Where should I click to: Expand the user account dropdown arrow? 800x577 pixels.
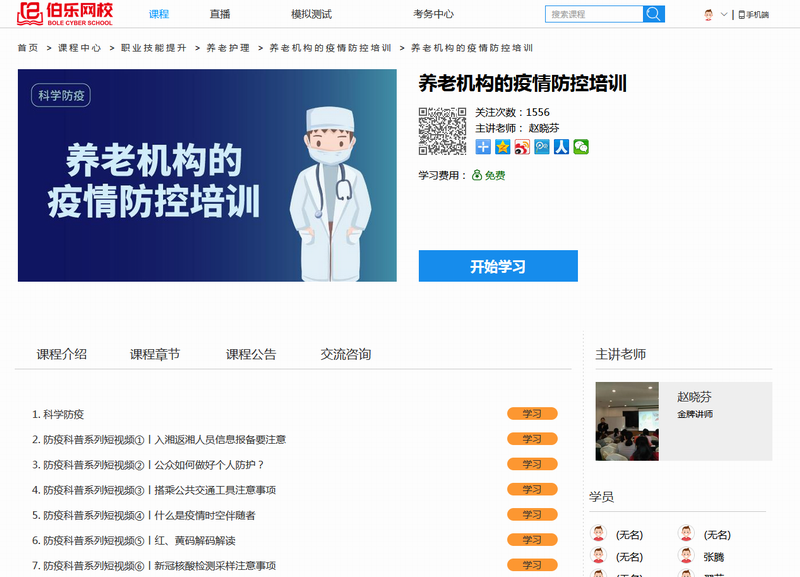pos(724,15)
